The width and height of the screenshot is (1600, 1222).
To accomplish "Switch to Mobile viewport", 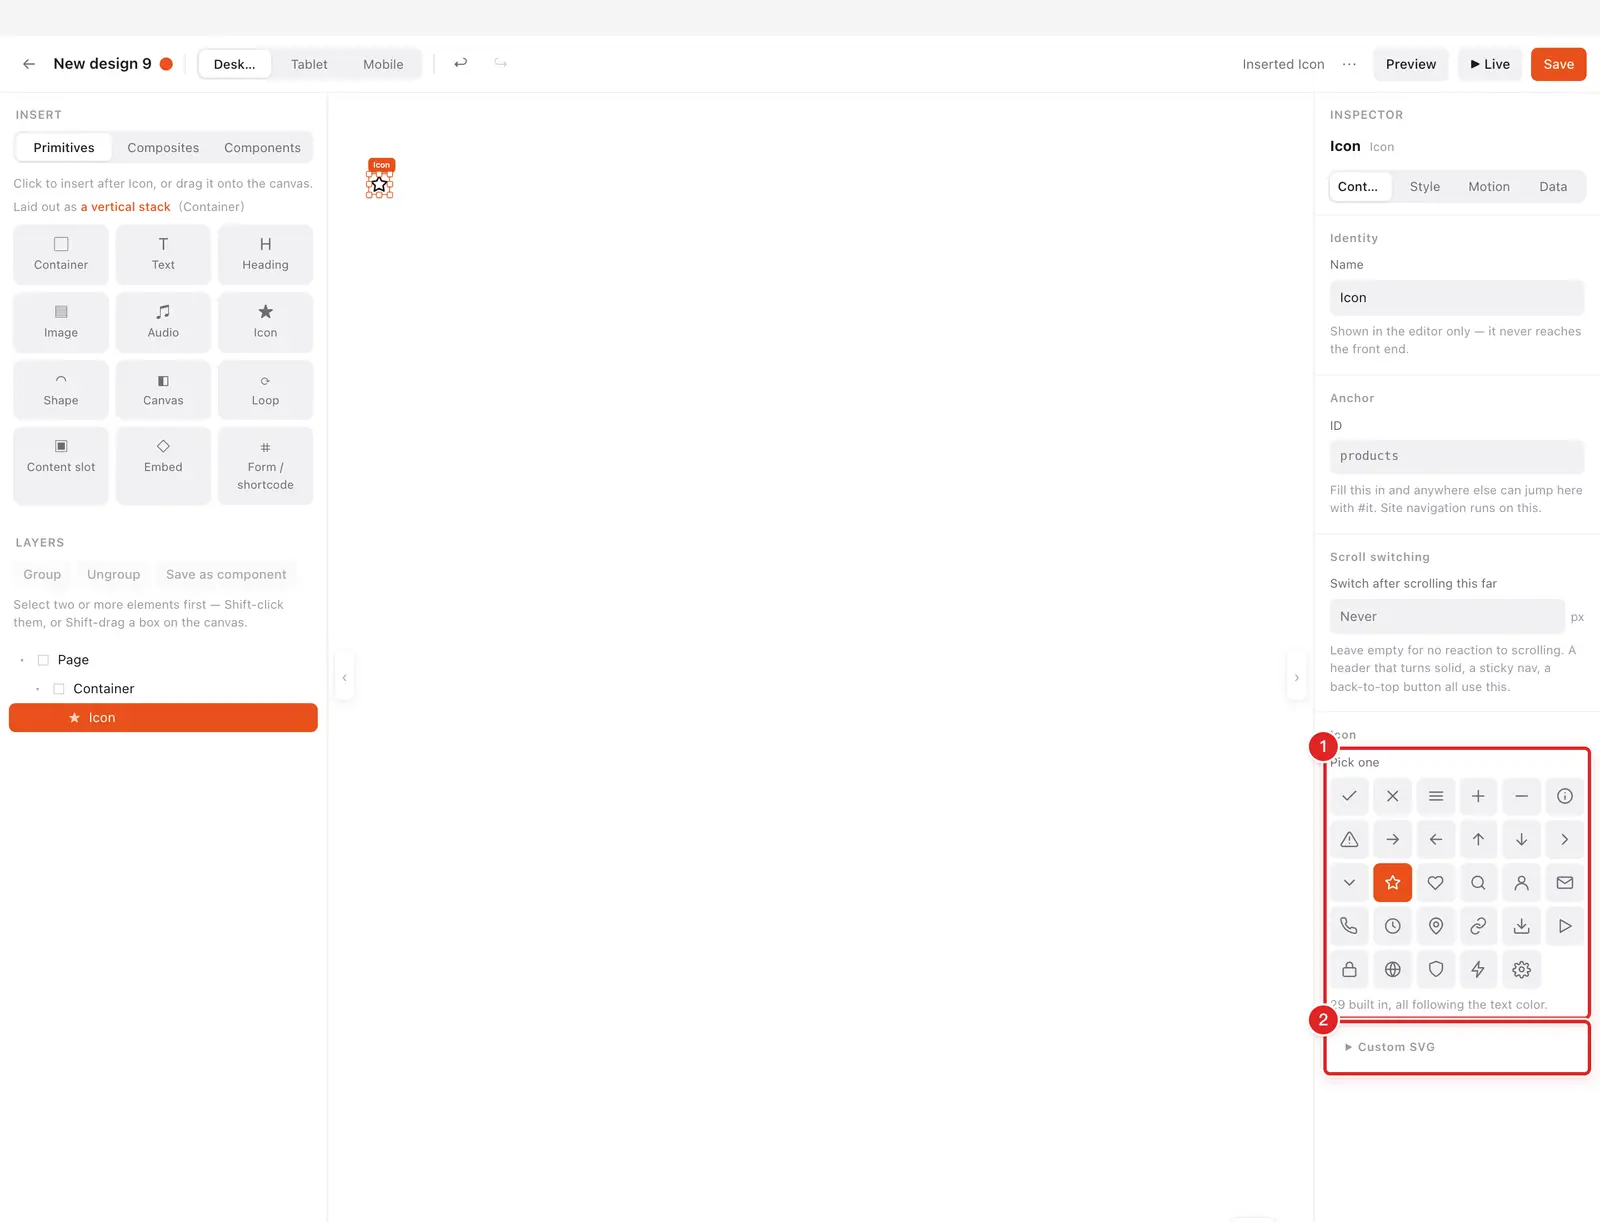I will (x=383, y=64).
